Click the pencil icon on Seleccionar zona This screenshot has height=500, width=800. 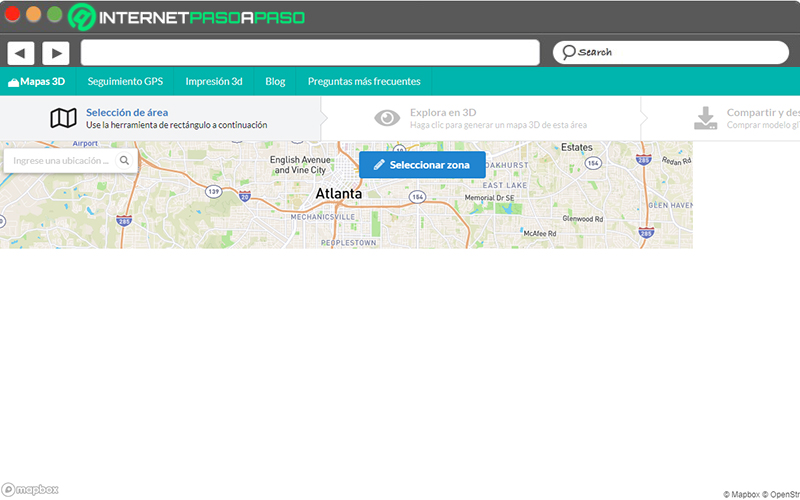(x=379, y=164)
